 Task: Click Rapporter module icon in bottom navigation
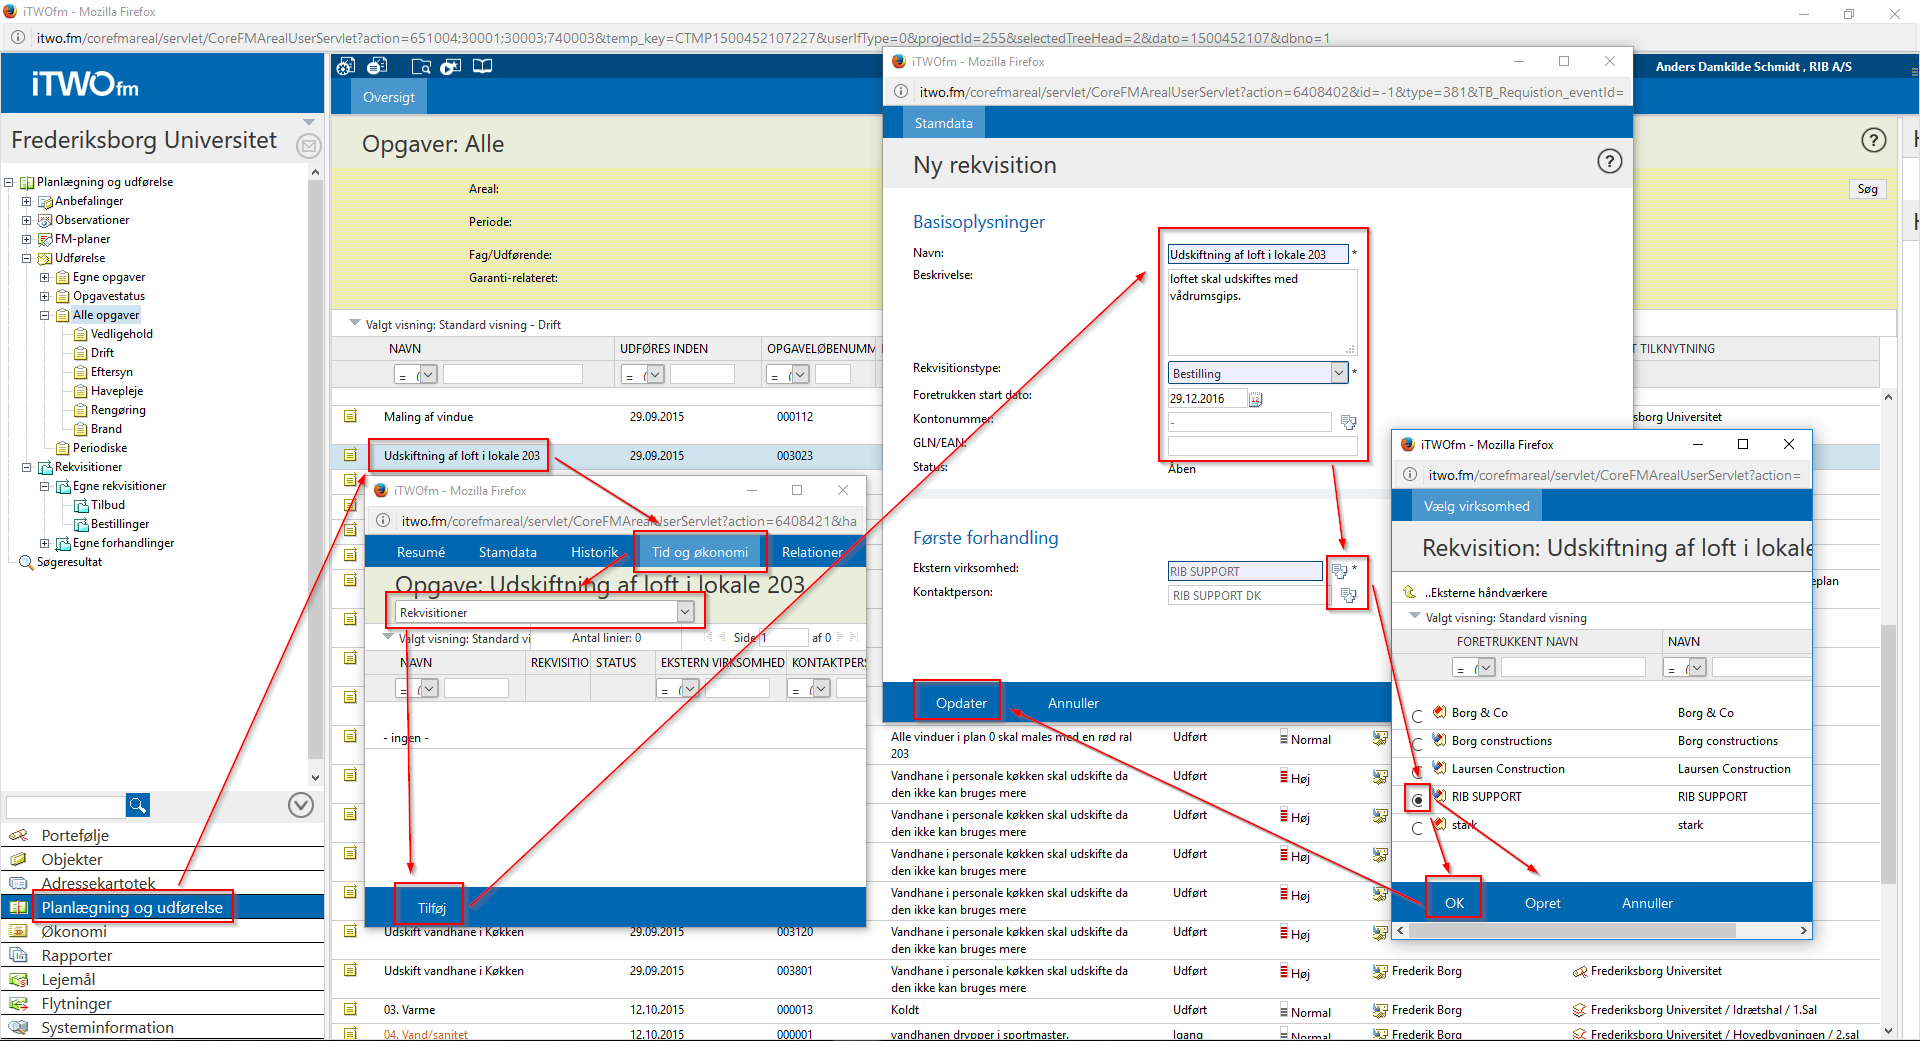18,955
